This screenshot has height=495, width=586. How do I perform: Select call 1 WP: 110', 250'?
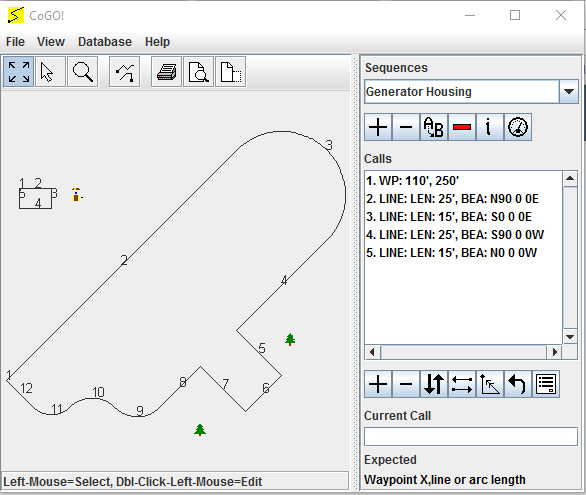tap(463, 181)
